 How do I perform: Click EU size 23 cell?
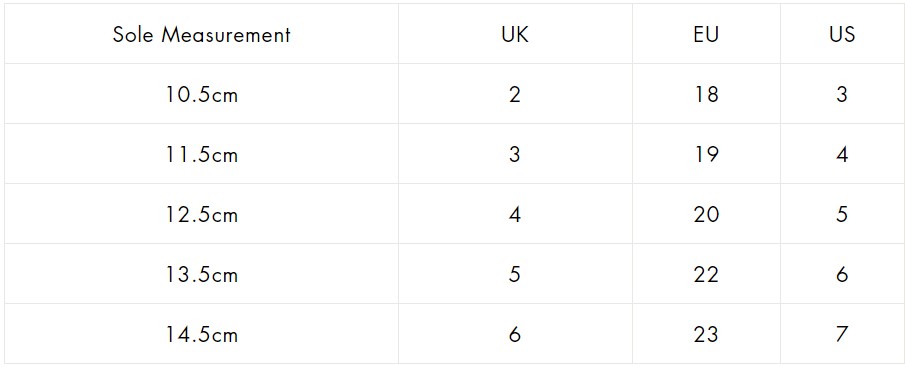click(706, 335)
